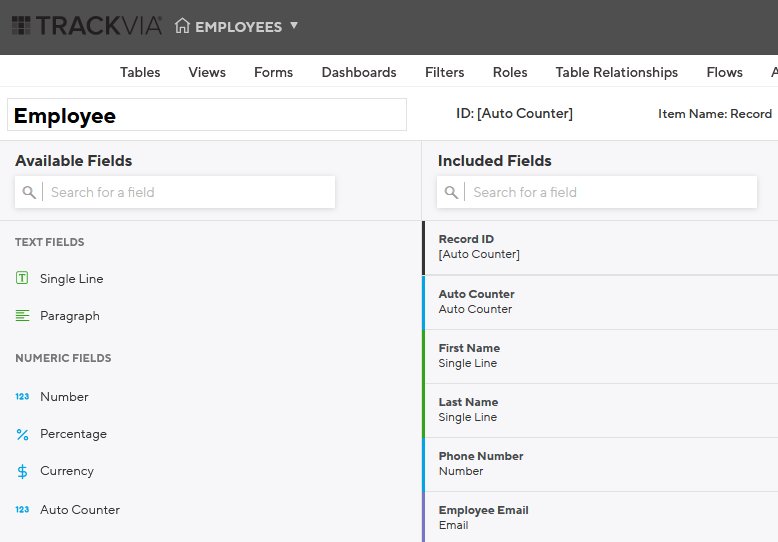Click the Included Fields heading
Image resolution: width=778 pixels, height=542 pixels.
click(x=495, y=161)
